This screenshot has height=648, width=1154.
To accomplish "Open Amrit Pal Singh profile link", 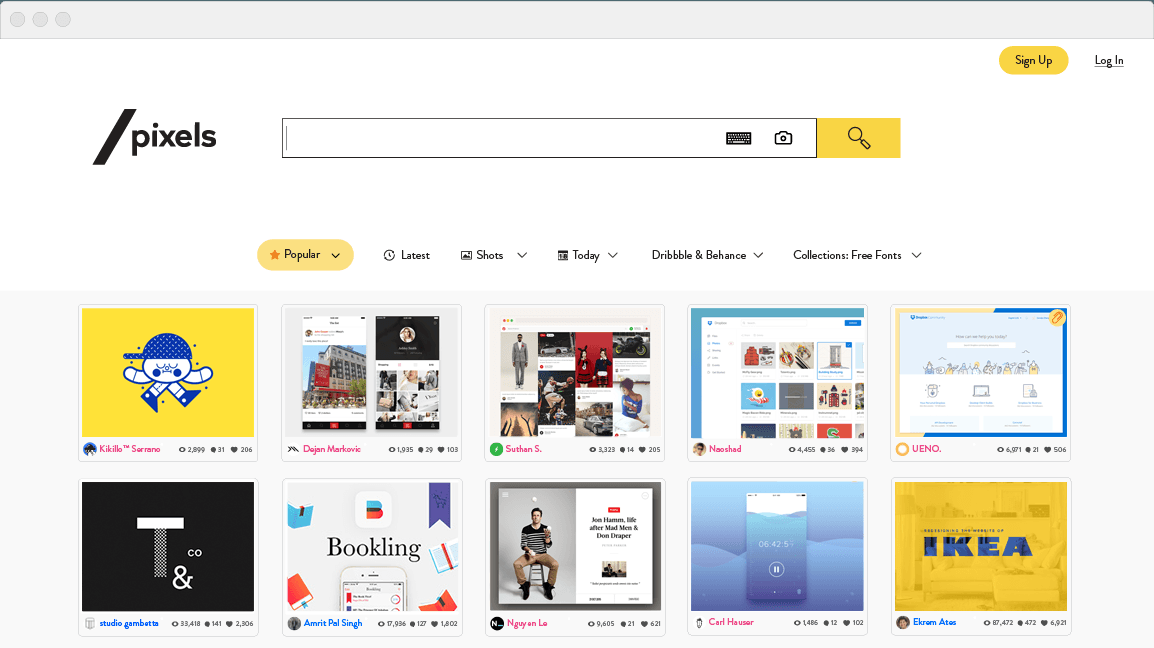I will coord(333,624).
